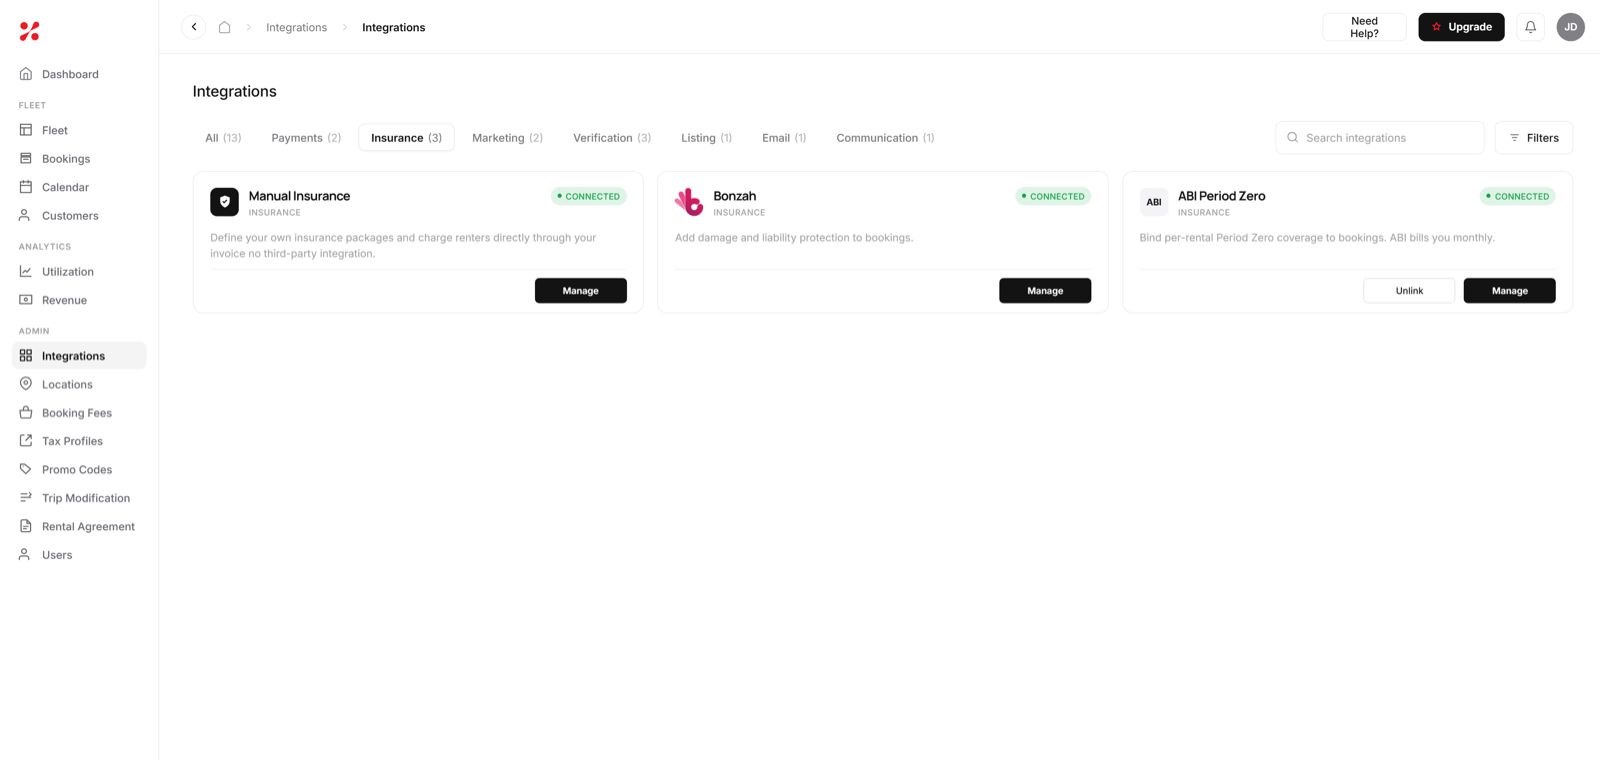Switch to the Communication tab
Screen dimensions: 1600x760
885,138
